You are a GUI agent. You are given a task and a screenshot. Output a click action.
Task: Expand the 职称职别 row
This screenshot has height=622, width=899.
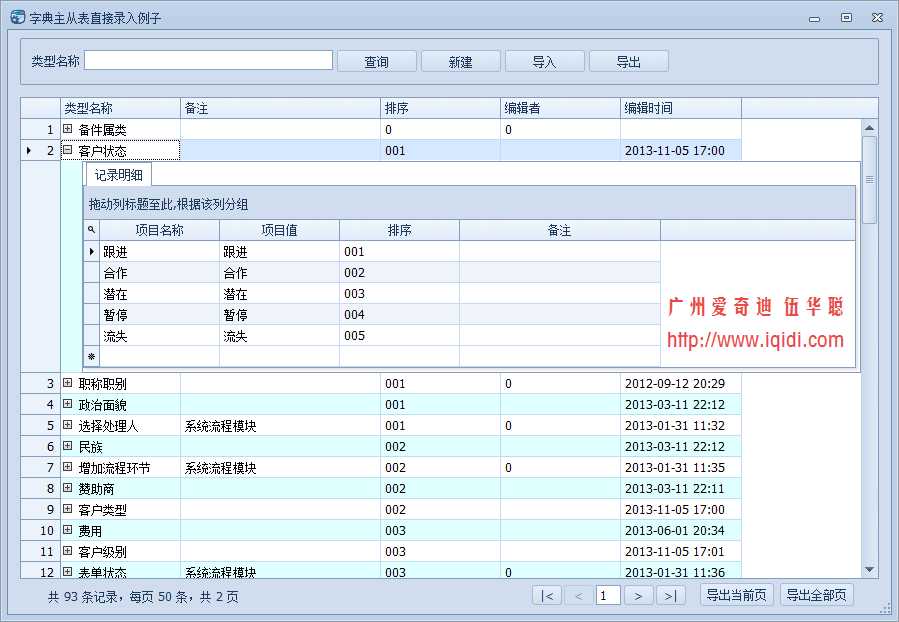click(68, 383)
